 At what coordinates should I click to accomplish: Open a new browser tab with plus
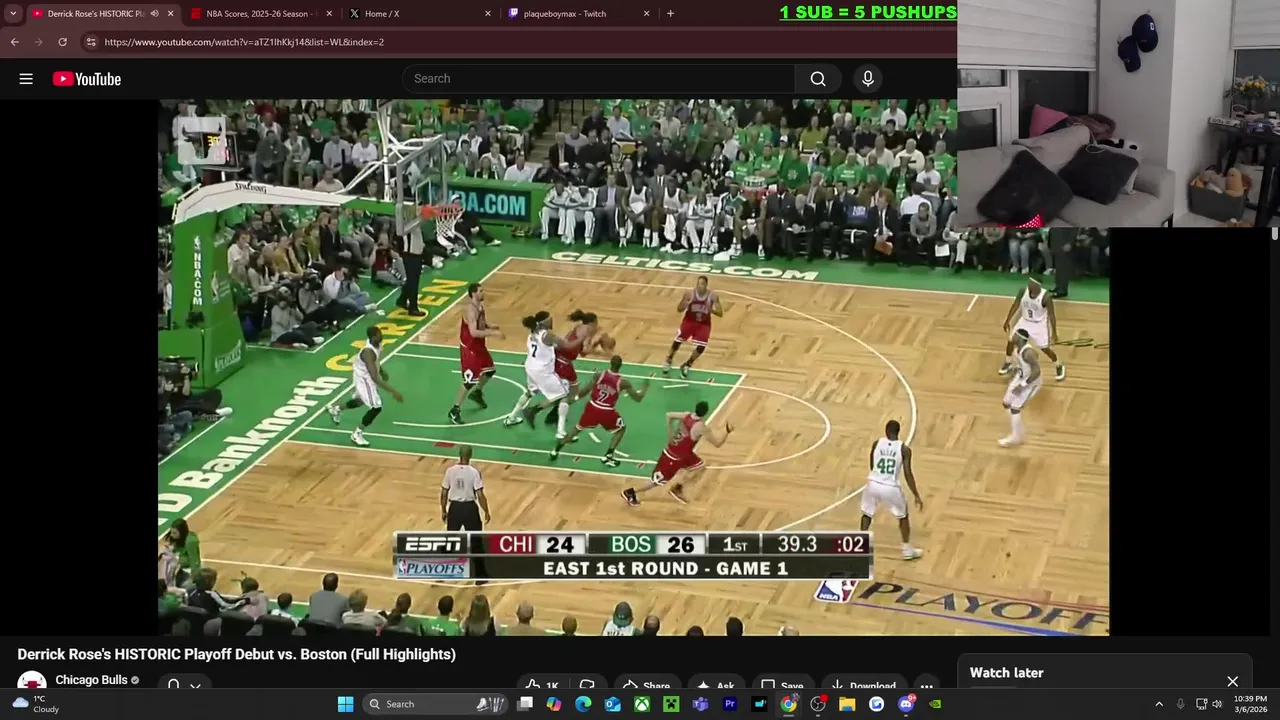[x=670, y=14]
